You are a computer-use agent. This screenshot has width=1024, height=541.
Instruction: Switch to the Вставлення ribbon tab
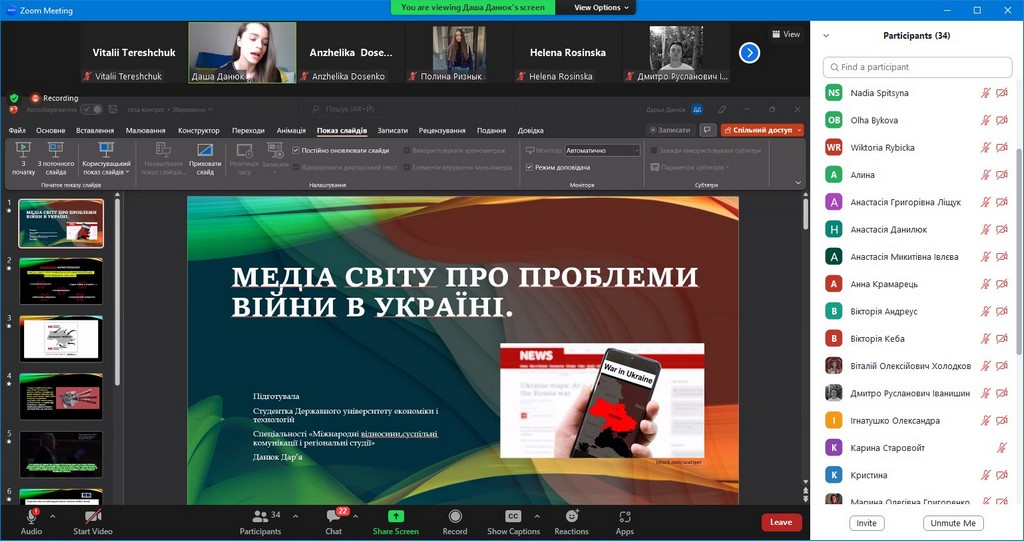point(95,130)
